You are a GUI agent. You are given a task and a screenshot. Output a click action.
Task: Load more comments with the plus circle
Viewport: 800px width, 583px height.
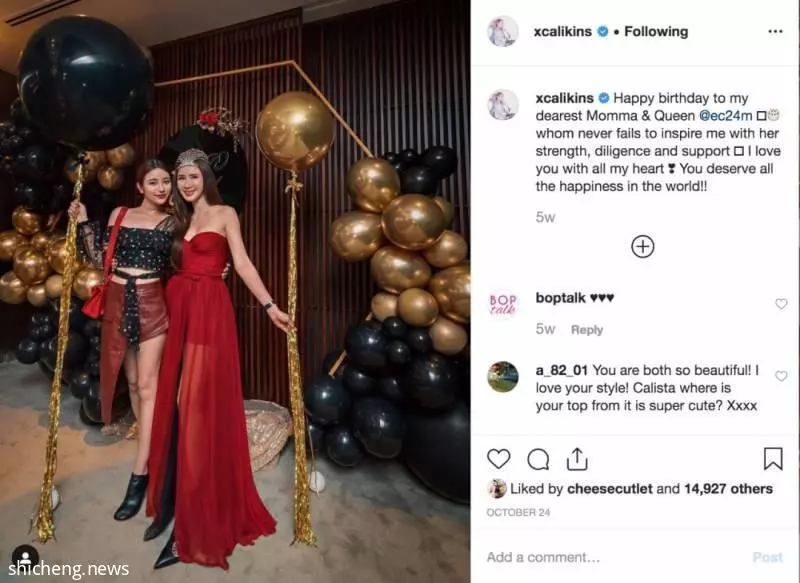pyautogui.click(x=643, y=247)
